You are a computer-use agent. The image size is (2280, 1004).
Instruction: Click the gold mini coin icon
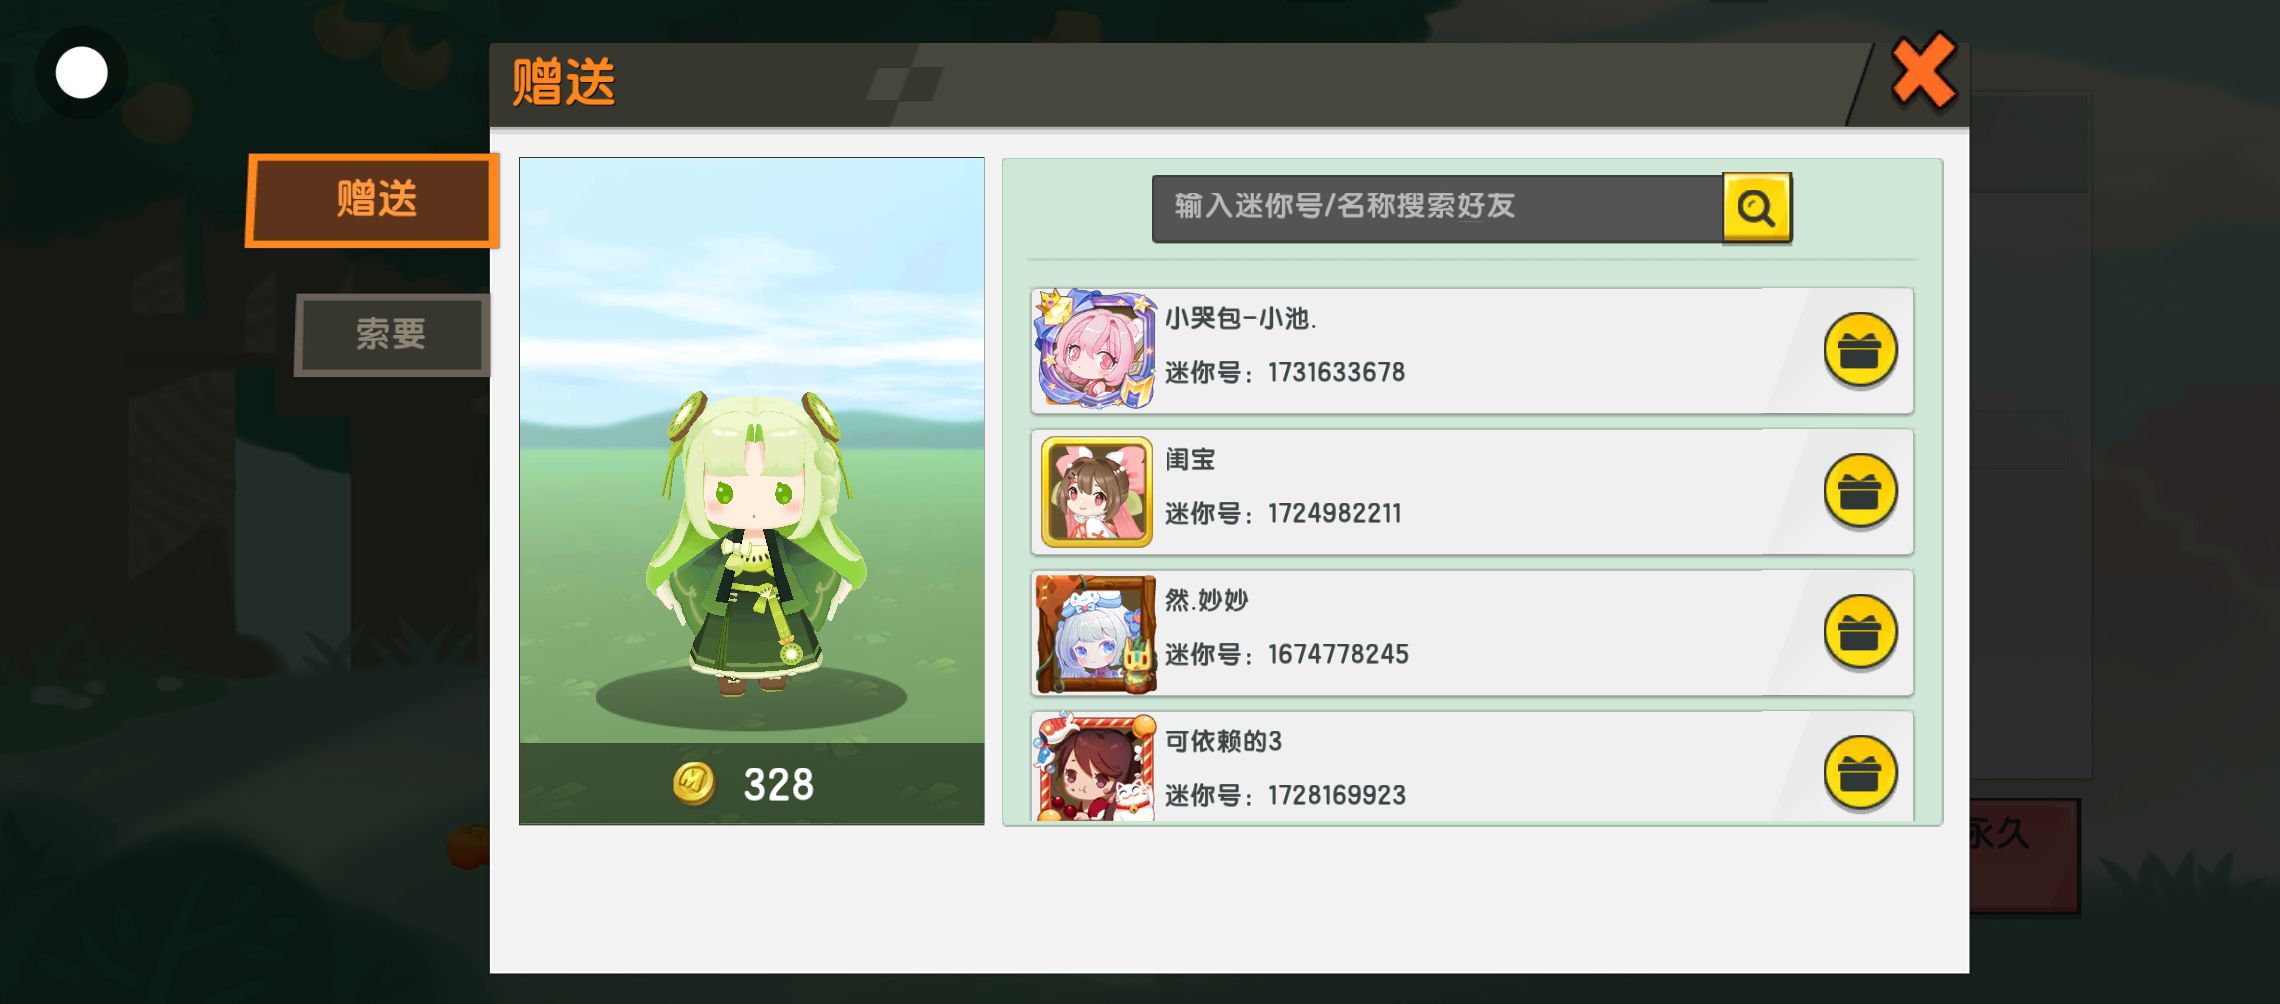click(x=694, y=784)
